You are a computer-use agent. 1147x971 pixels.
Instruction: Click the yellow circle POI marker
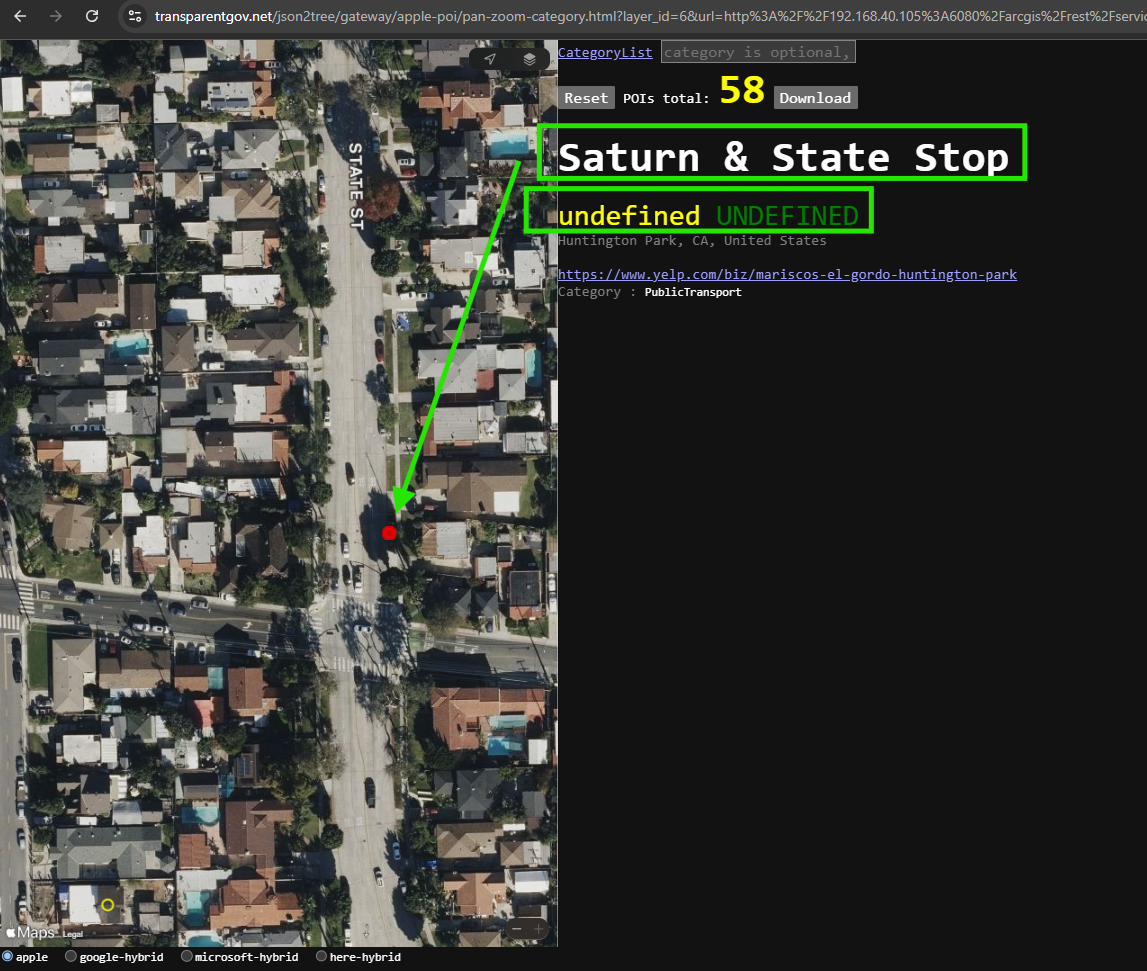coord(108,905)
